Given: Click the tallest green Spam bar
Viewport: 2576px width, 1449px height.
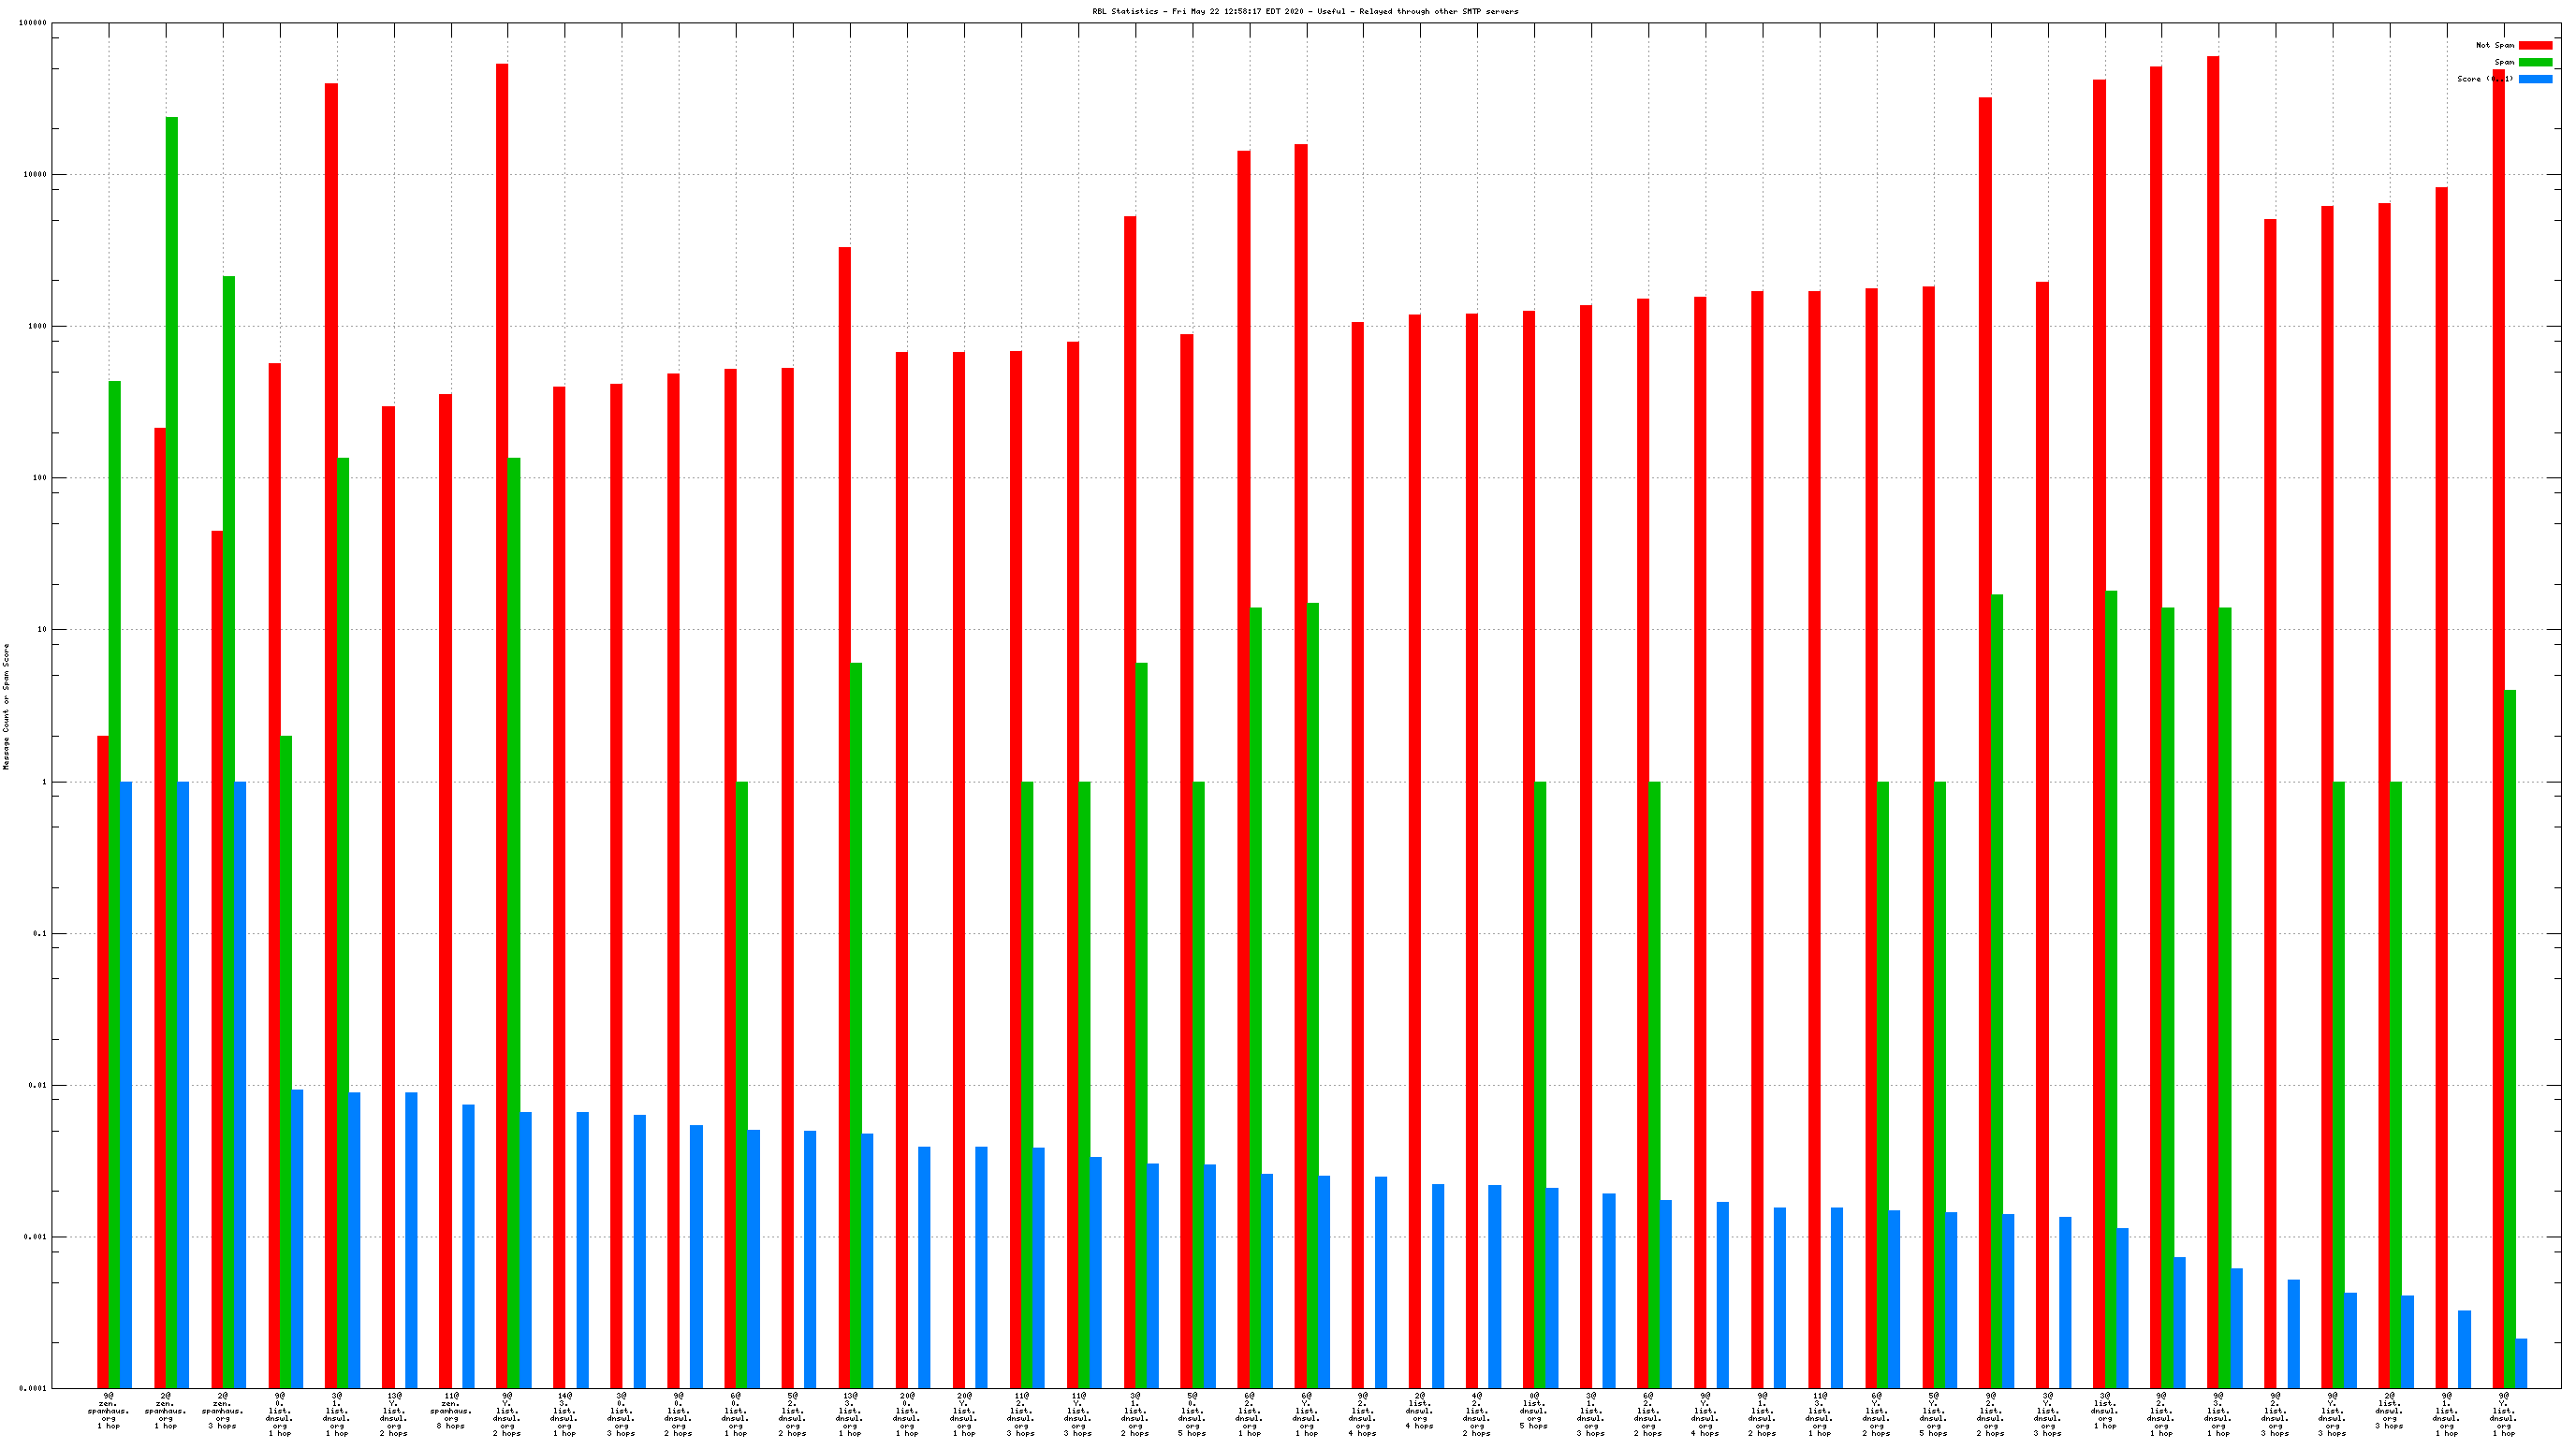Looking at the screenshot, I should pos(172,700).
